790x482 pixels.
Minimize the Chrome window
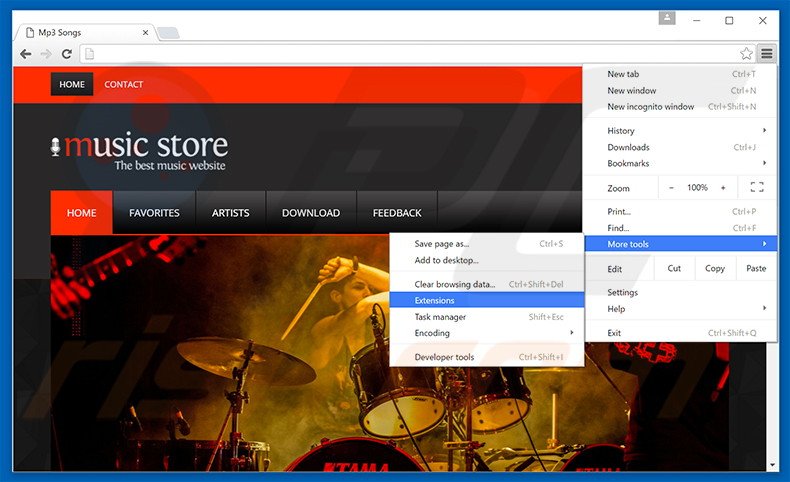[x=697, y=21]
